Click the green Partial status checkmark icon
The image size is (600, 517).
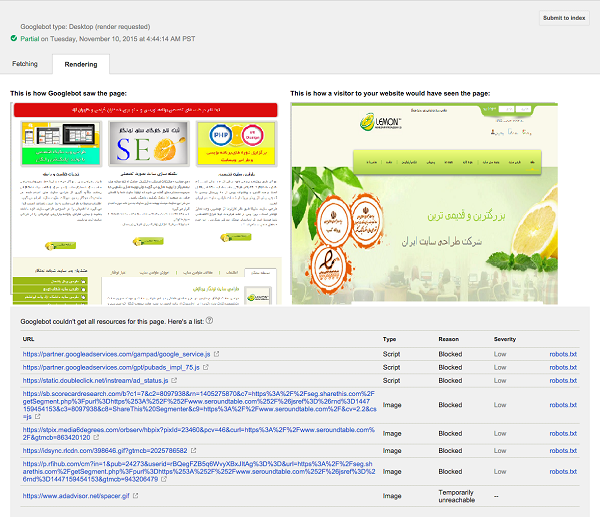[14, 38]
